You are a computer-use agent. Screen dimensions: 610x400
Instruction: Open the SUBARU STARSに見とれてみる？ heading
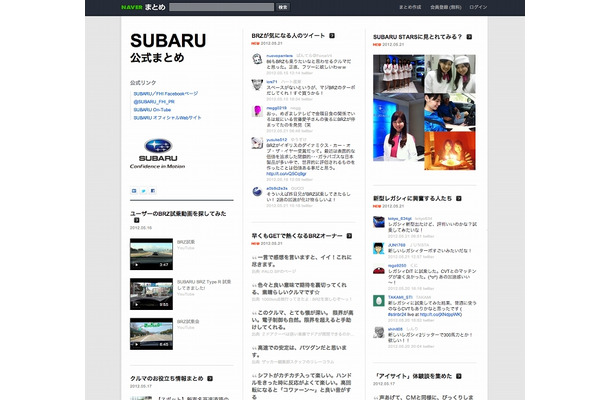(417, 37)
